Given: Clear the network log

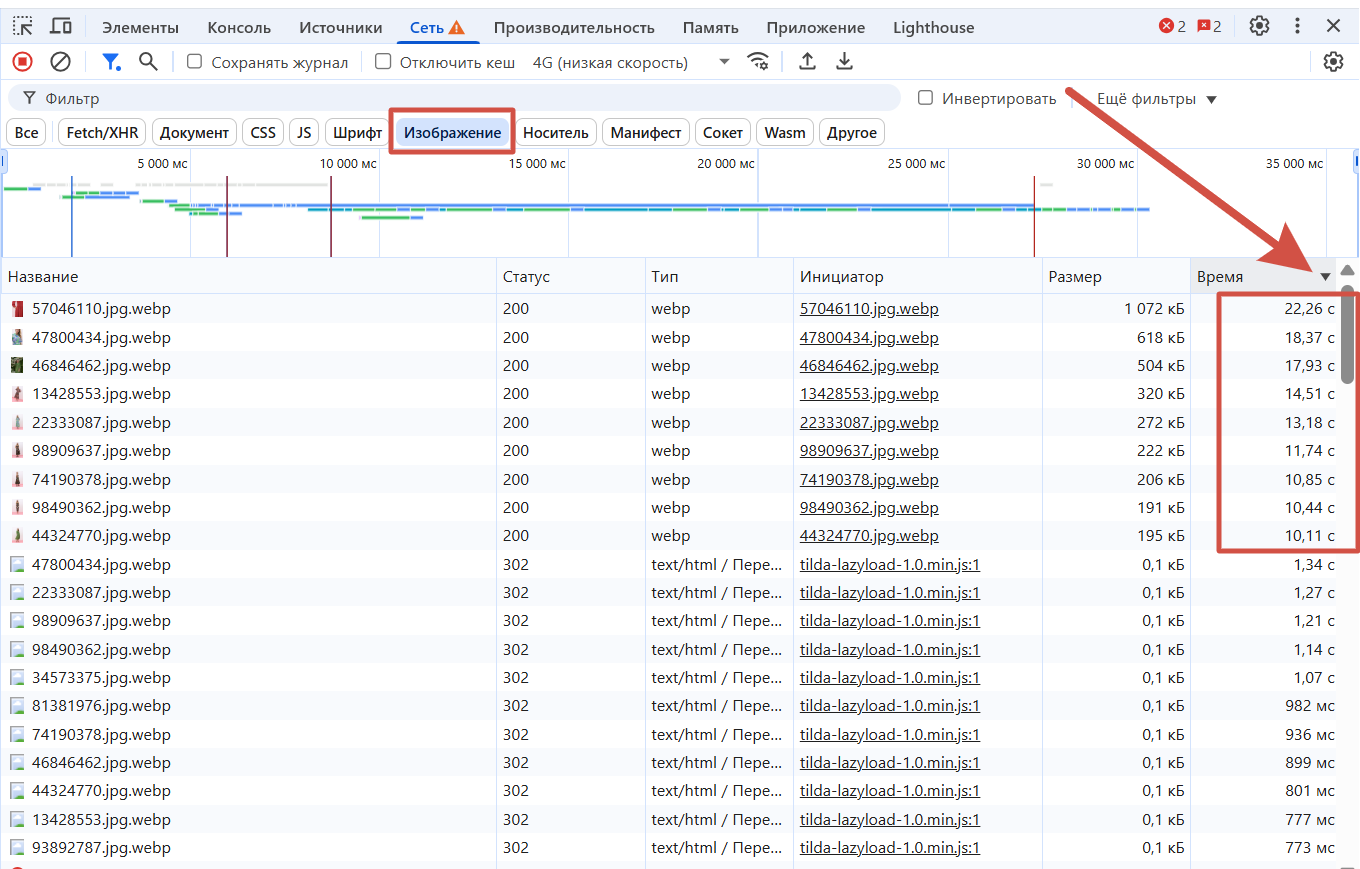Looking at the screenshot, I should (x=60, y=62).
